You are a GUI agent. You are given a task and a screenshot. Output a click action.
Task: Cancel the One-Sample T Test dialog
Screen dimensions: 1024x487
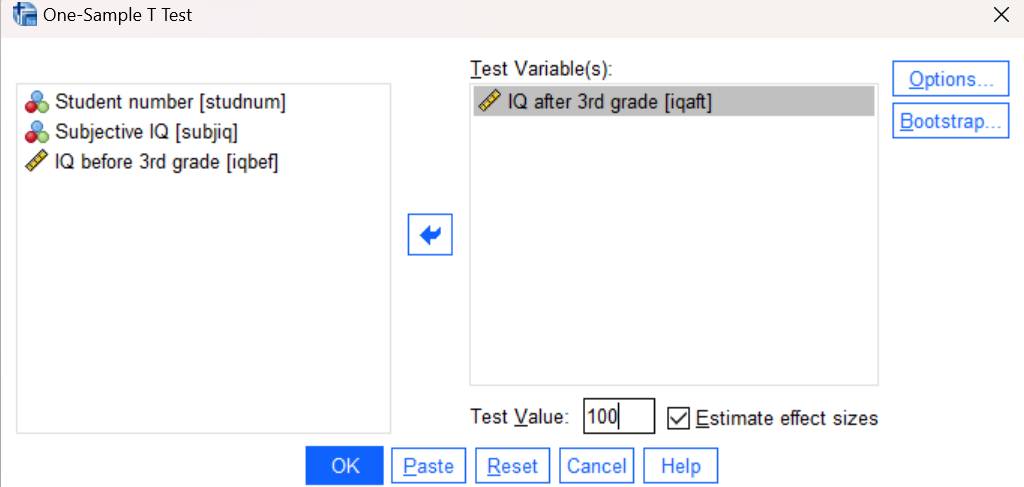pos(596,465)
